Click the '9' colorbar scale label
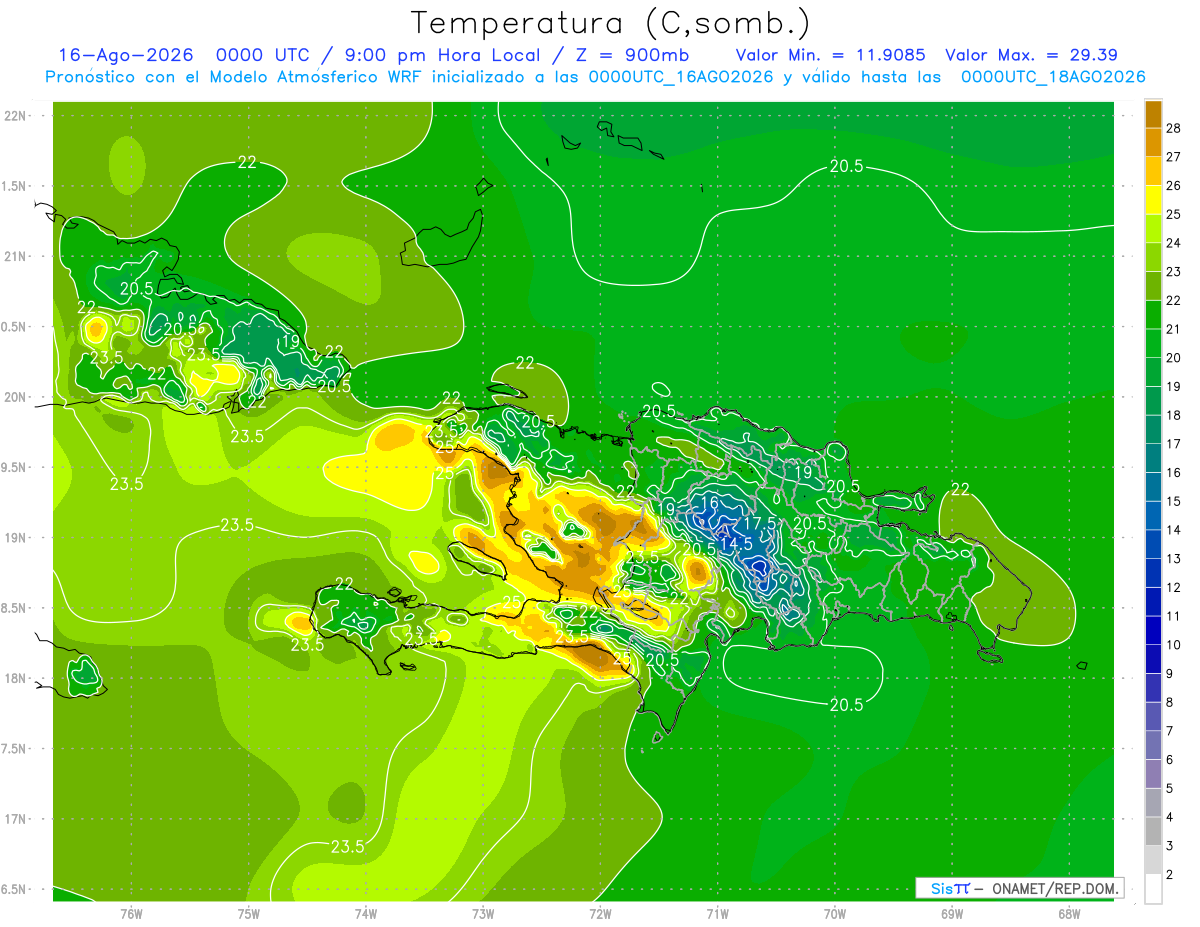The width and height of the screenshot is (1200, 927). click(x=1170, y=674)
